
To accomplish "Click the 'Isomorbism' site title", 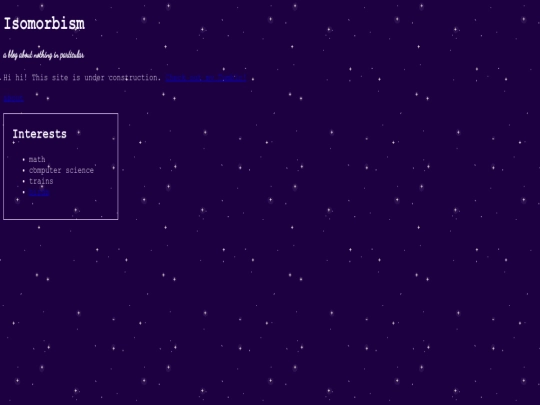I will pos(44,24).
